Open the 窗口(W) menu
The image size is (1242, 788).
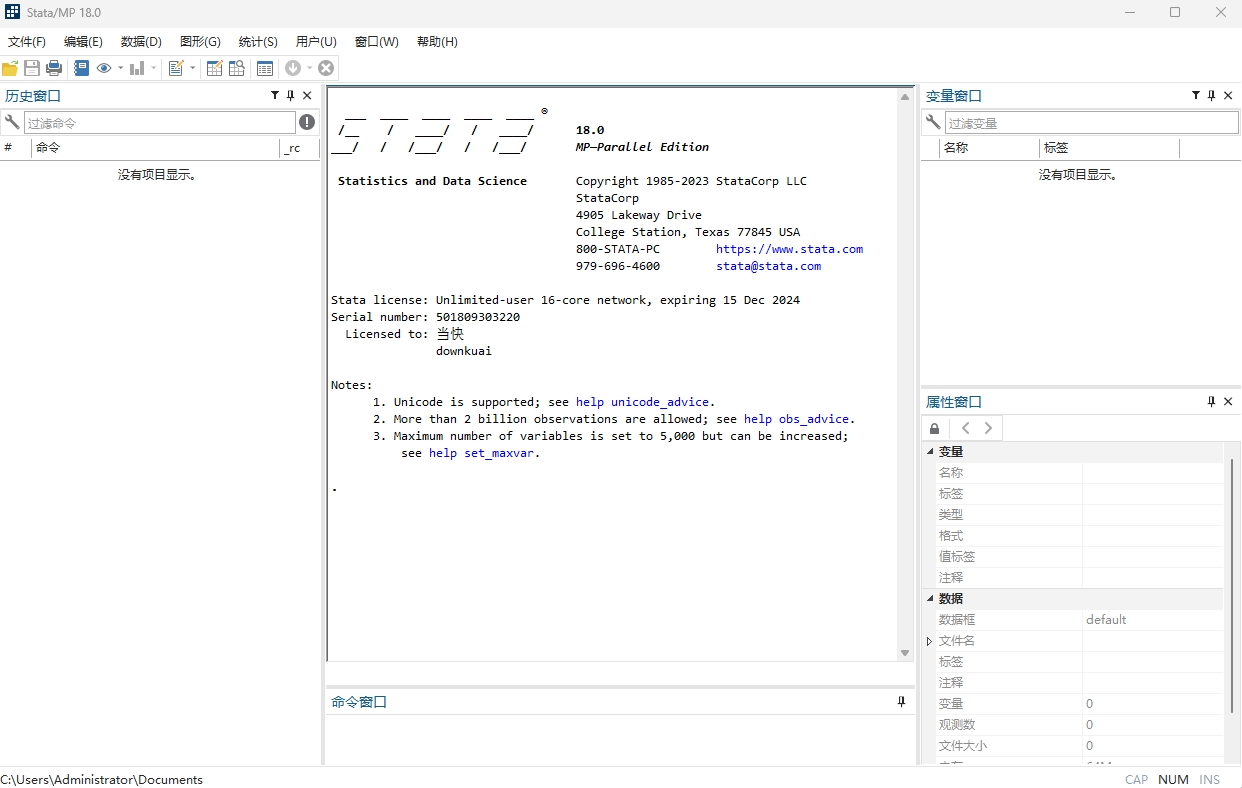(x=376, y=42)
